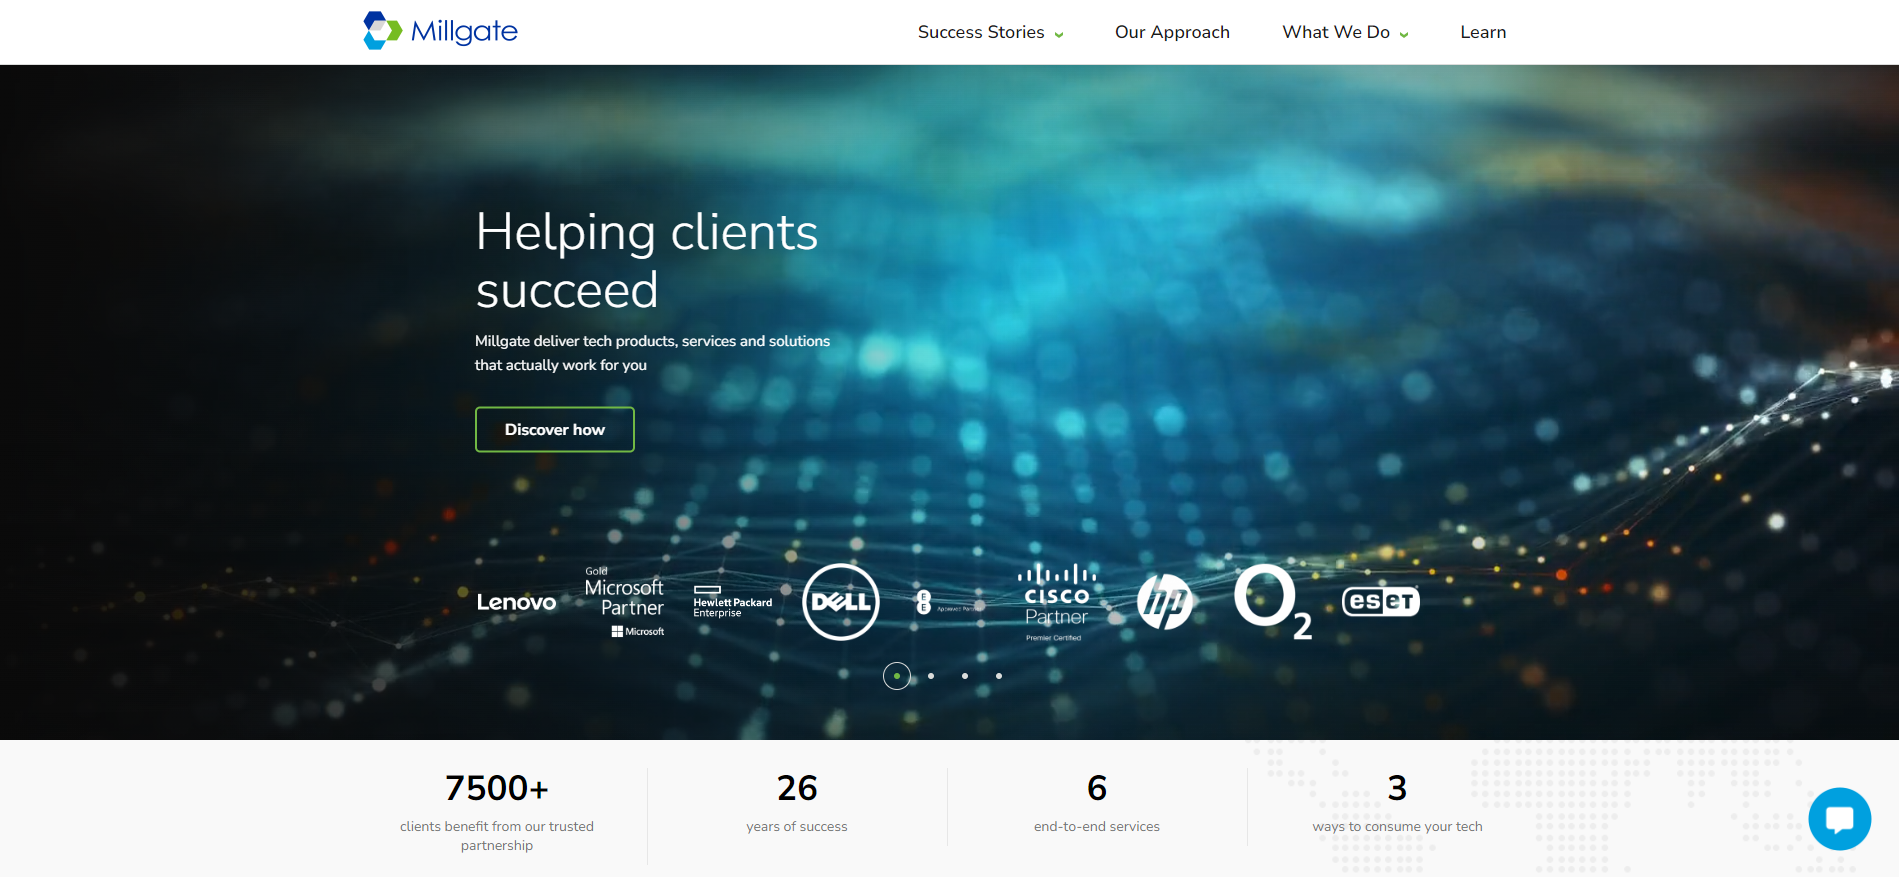This screenshot has width=1899, height=877.
Task: Click the Discover how button
Action: tap(555, 429)
